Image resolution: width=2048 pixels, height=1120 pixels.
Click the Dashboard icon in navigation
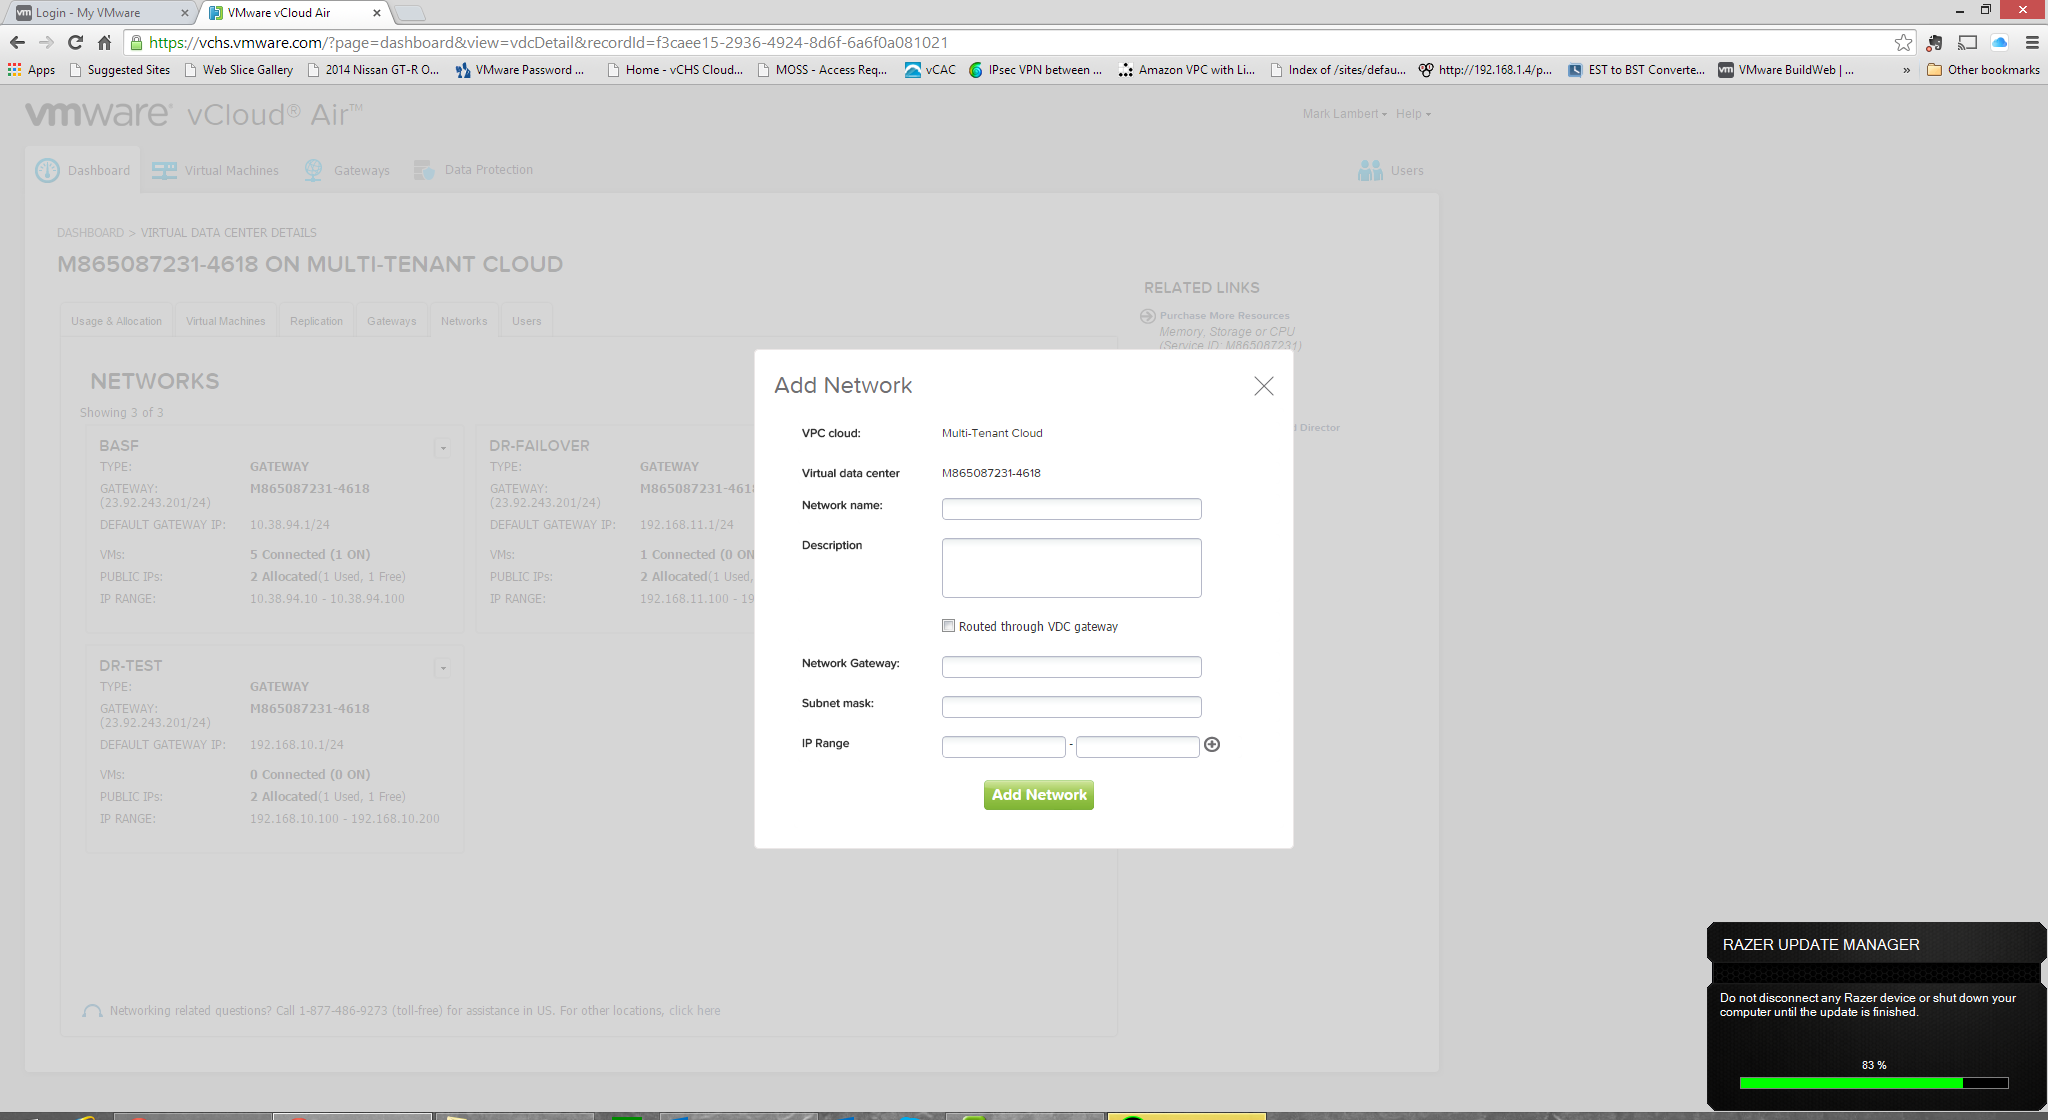tap(47, 171)
